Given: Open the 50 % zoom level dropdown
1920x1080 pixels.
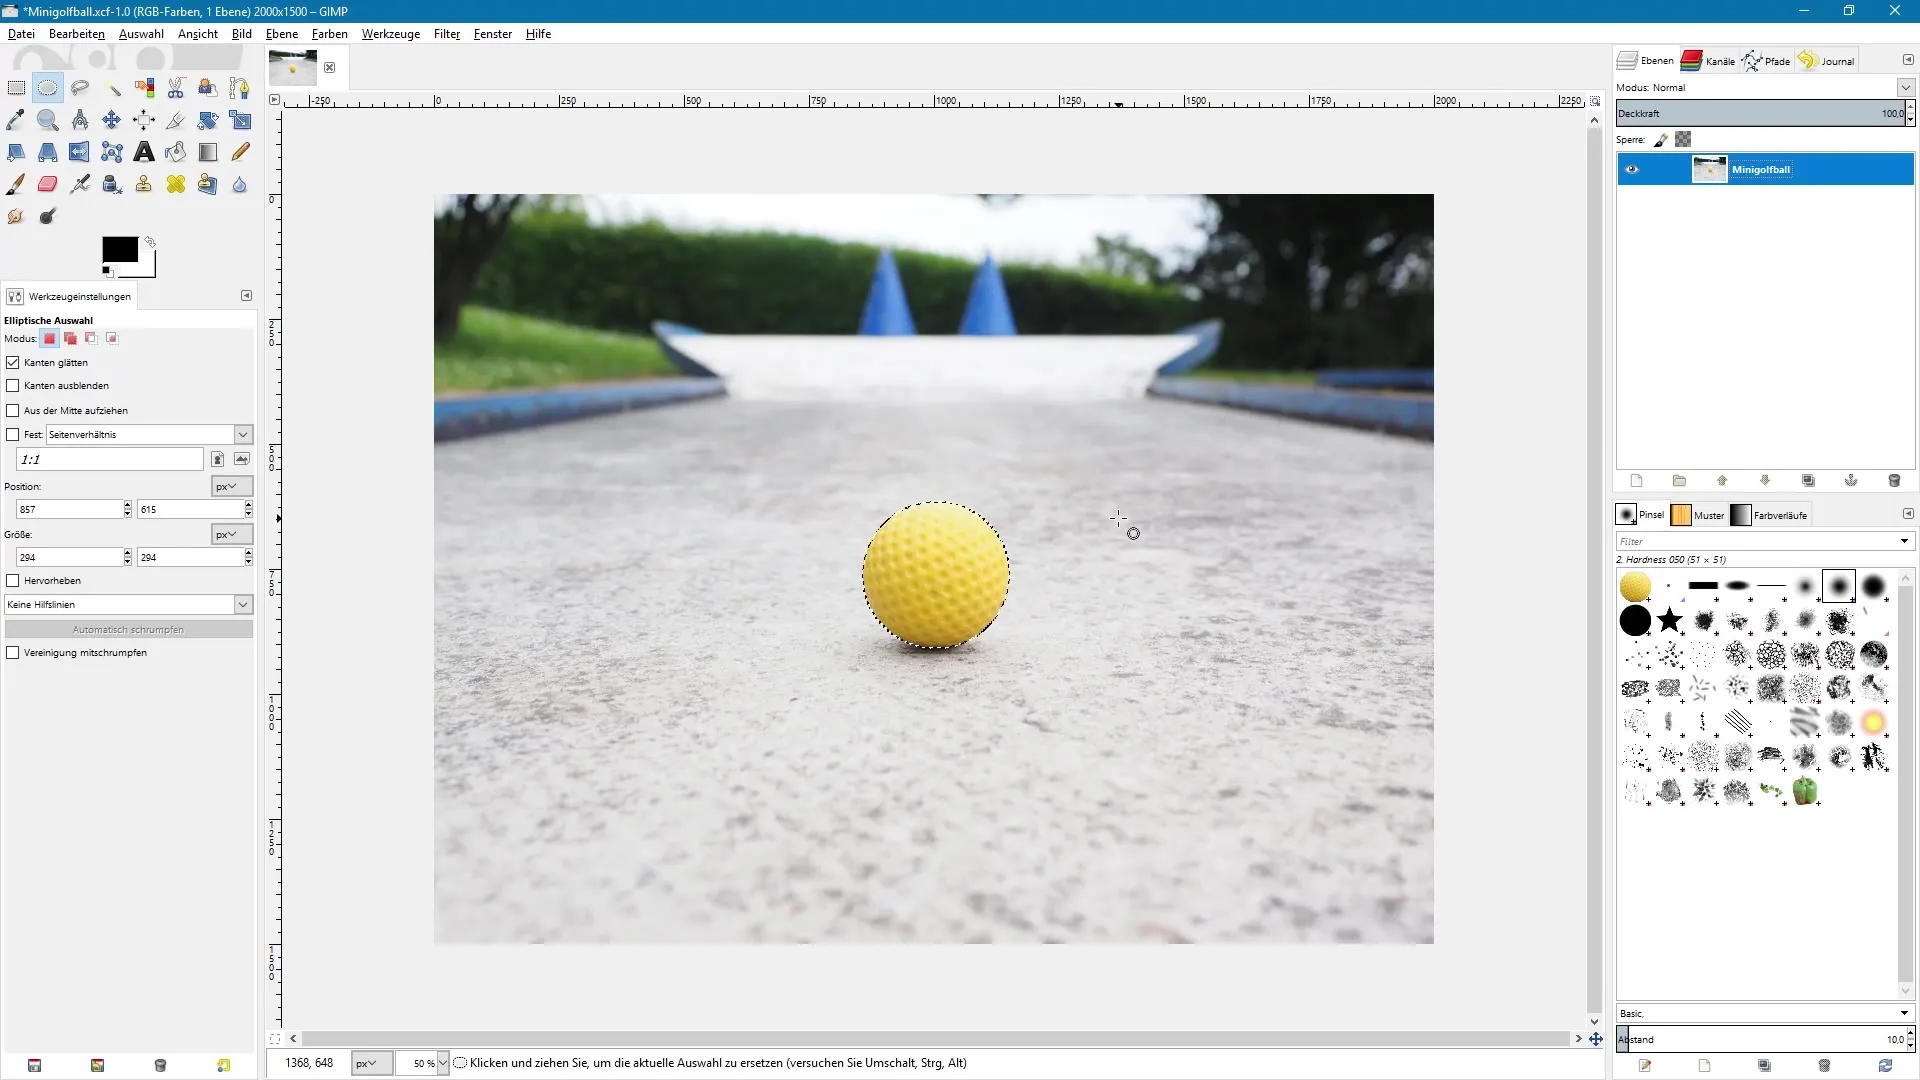Looking at the screenshot, I should [x=443, y=1063].
